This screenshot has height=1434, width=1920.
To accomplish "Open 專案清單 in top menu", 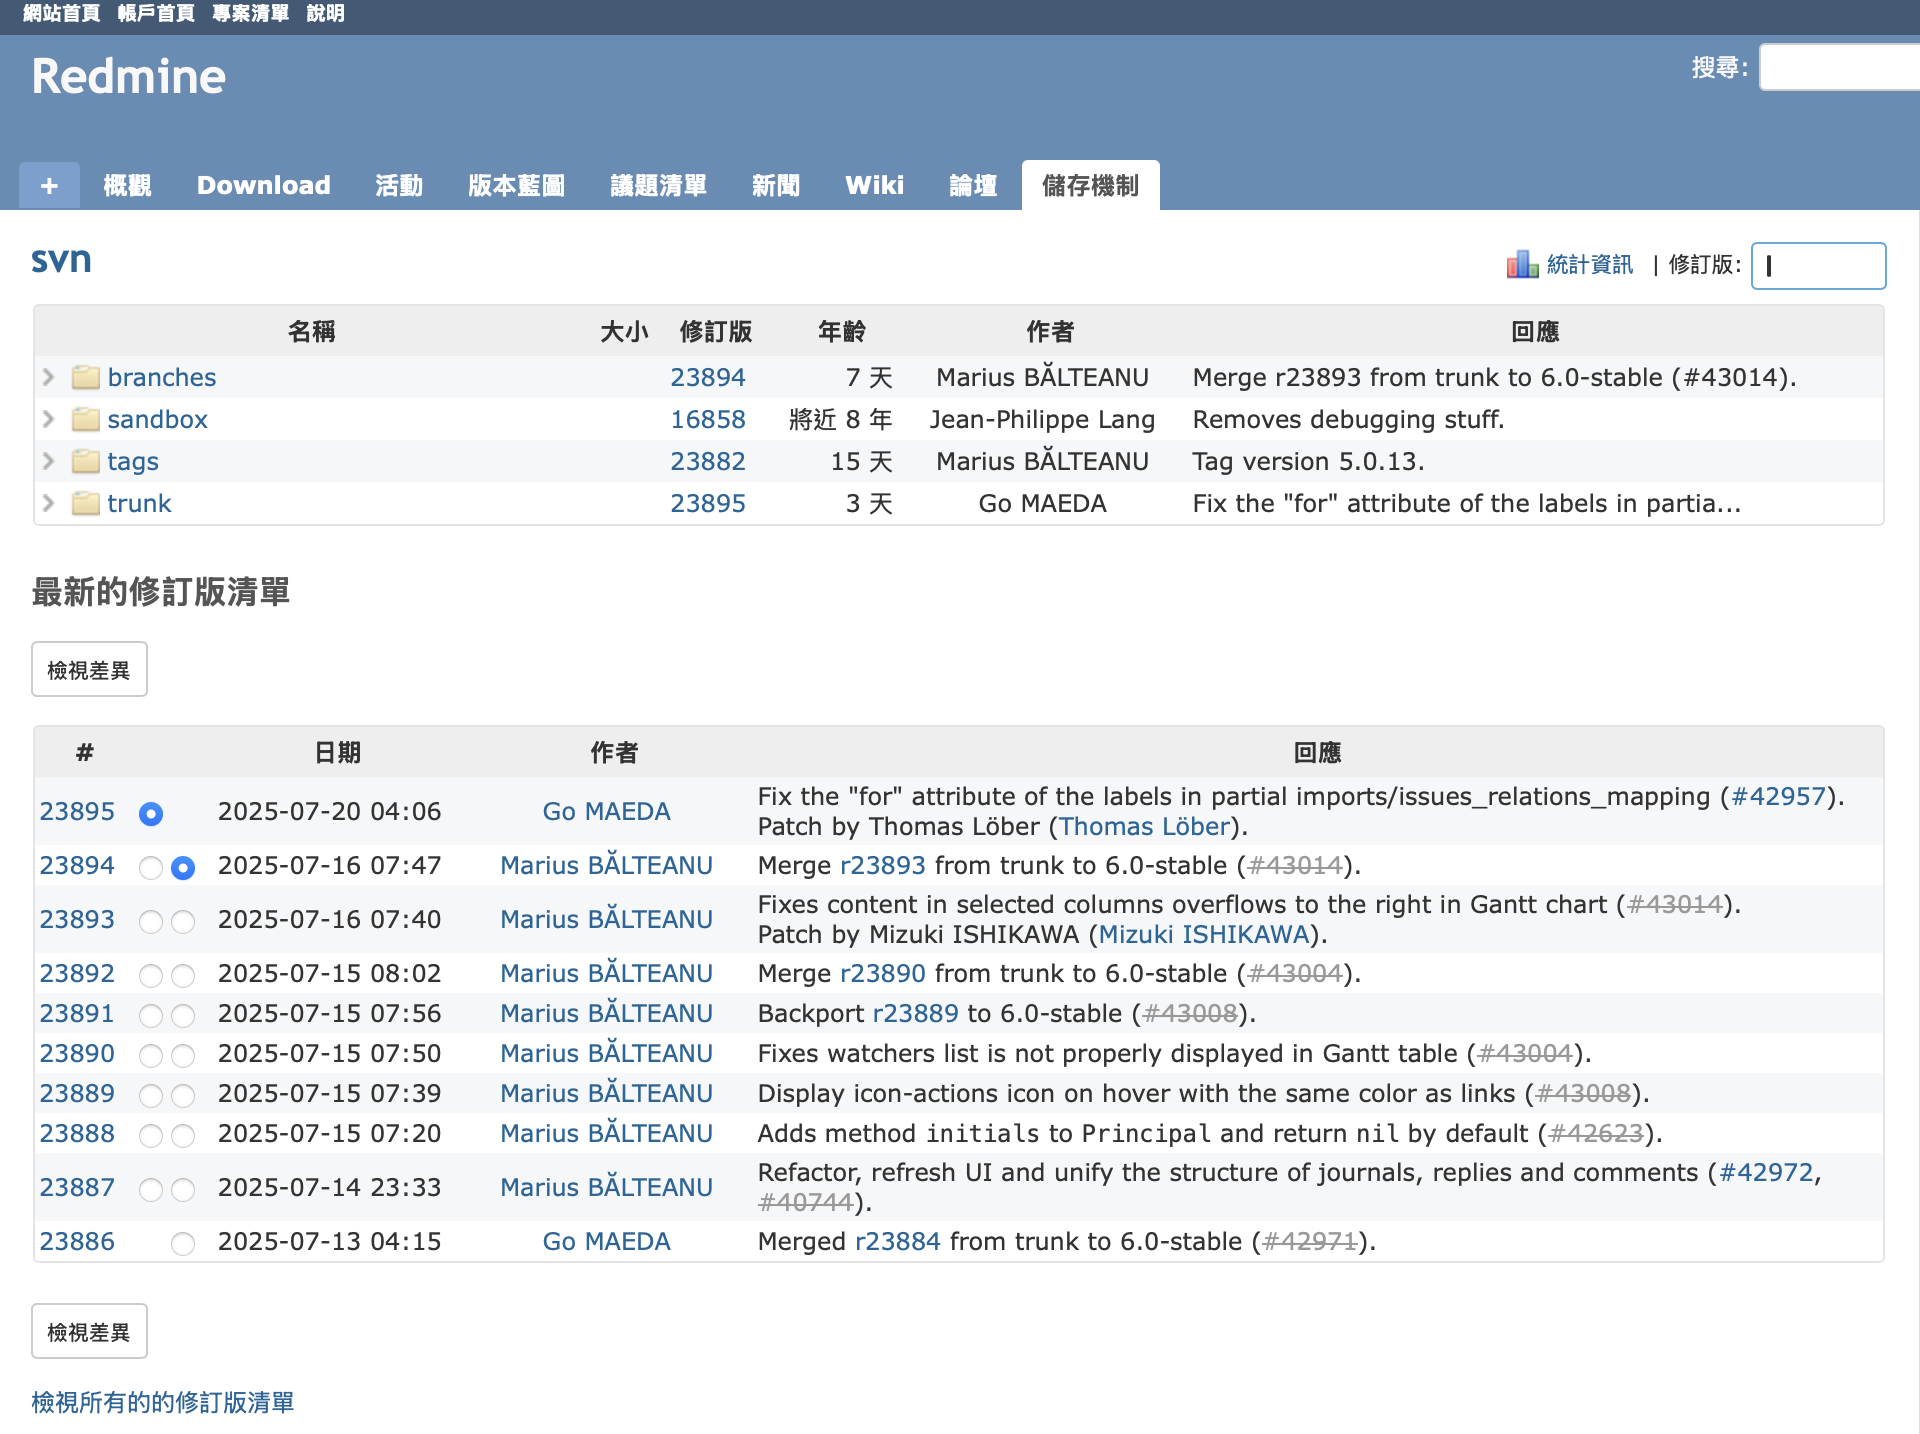I will [250, 13].
